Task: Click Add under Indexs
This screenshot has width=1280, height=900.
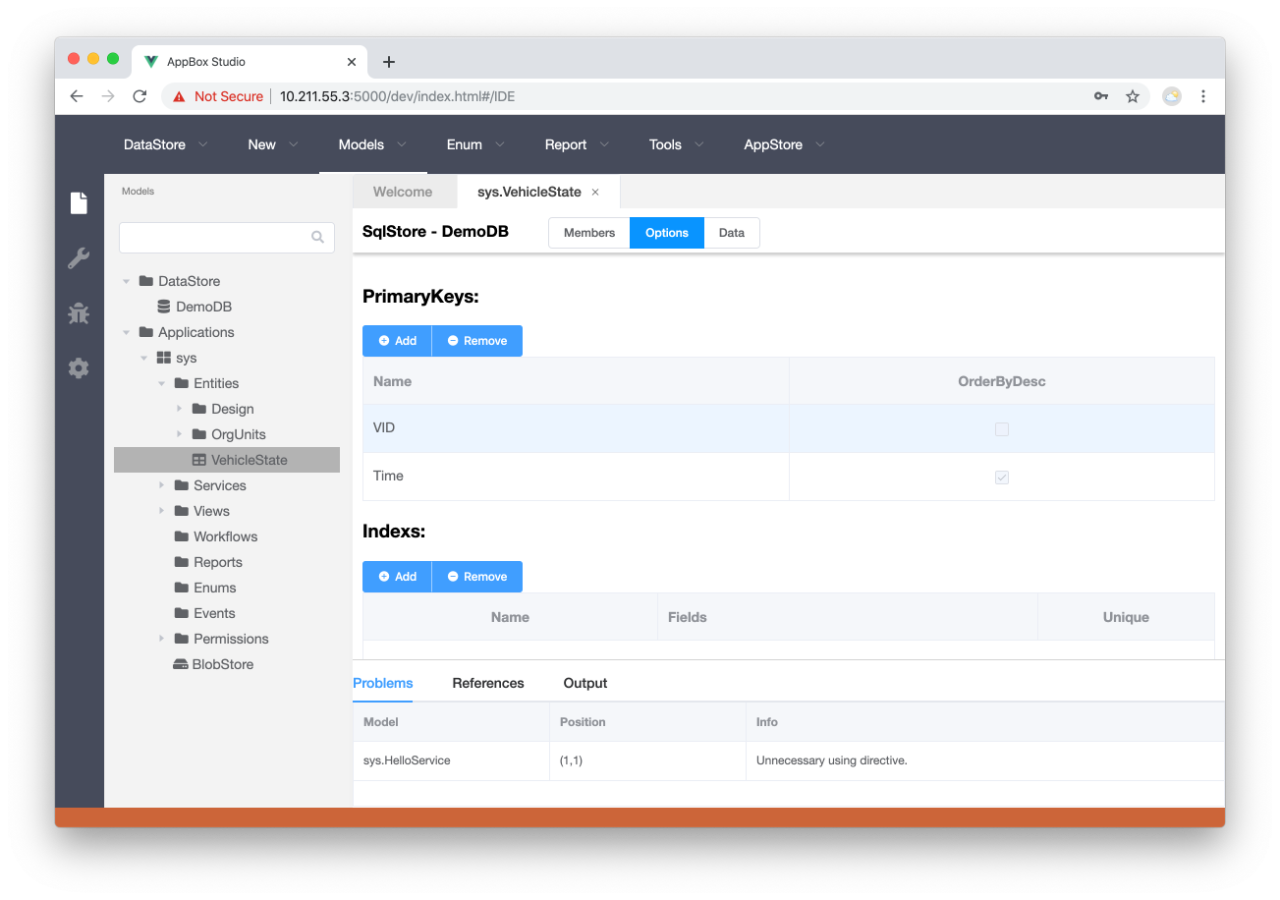Action: click(397, 577)
